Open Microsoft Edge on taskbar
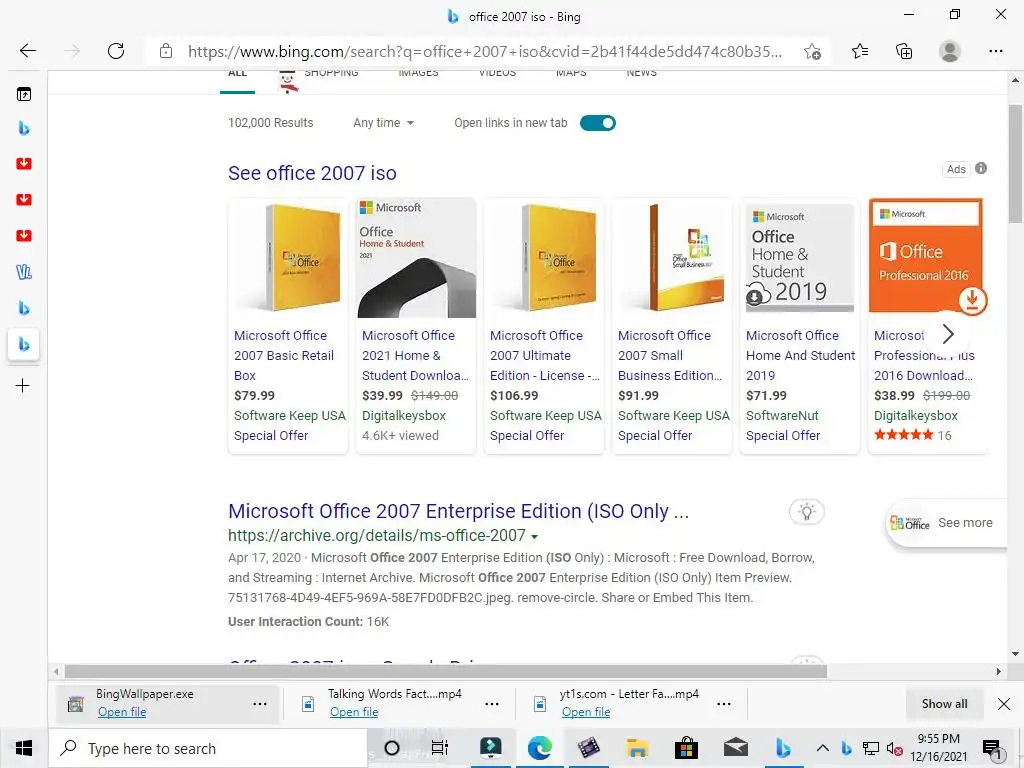Screen dimensions: 1024x768 [x=539, y=748]
